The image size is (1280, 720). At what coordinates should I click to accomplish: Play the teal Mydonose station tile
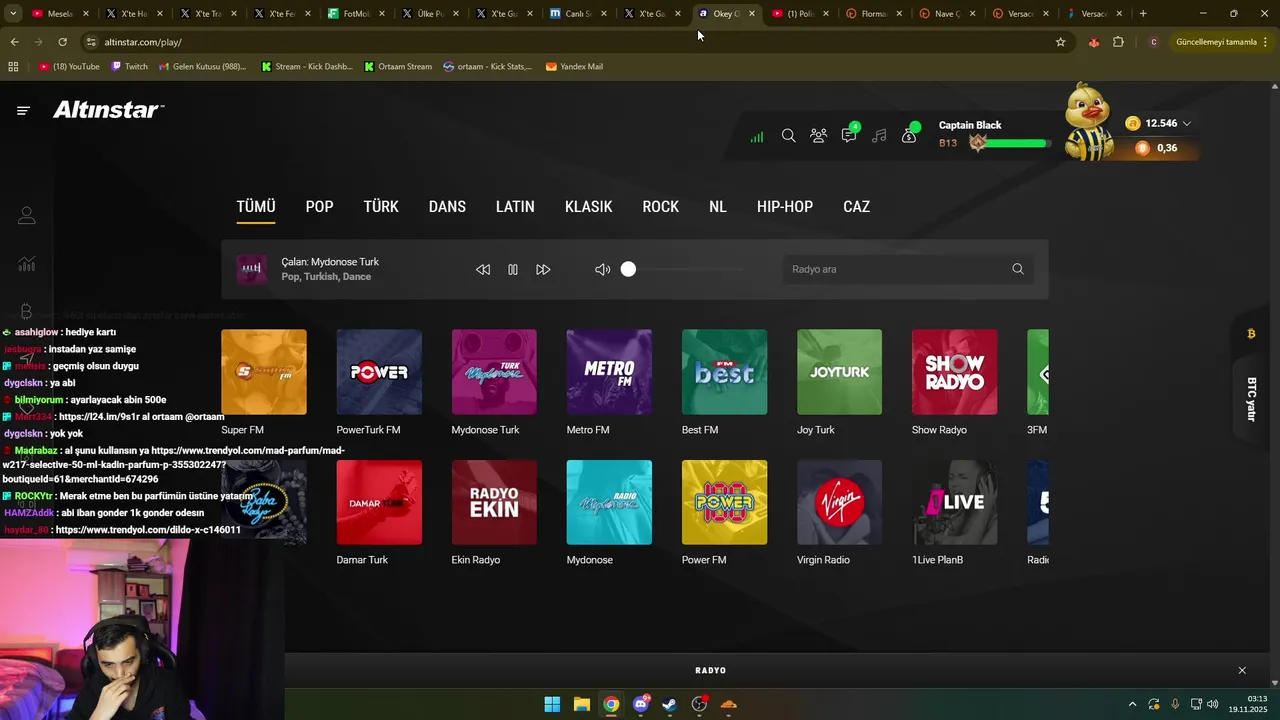[609, 502]
